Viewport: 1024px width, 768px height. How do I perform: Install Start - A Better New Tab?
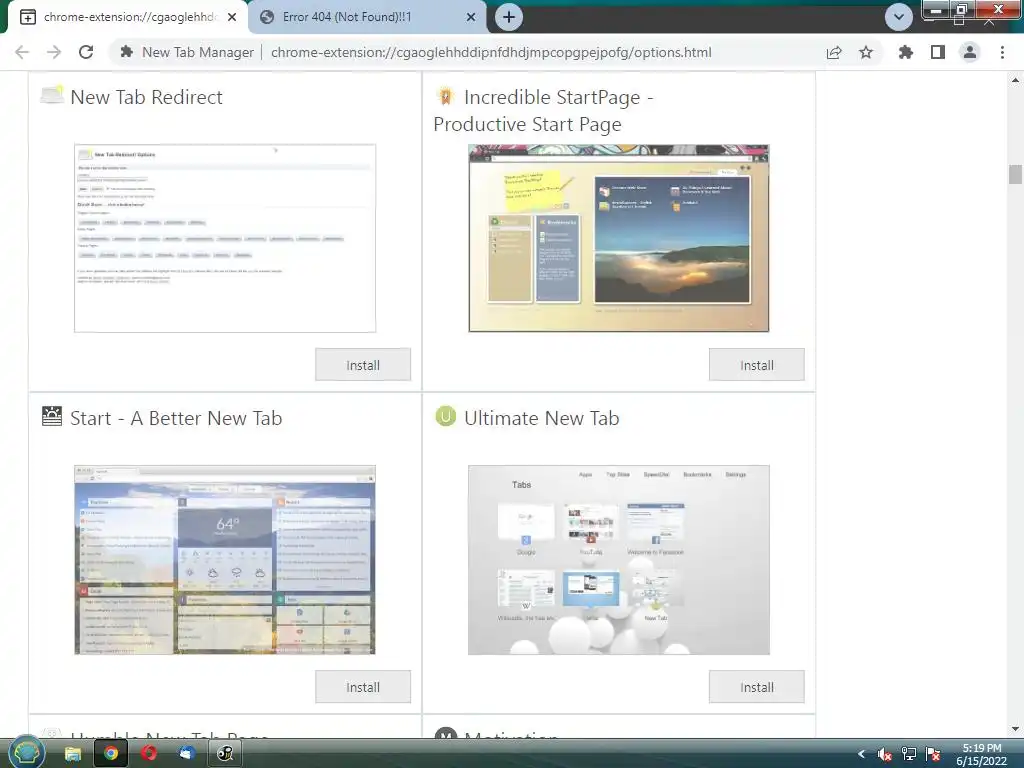(363, 686)
